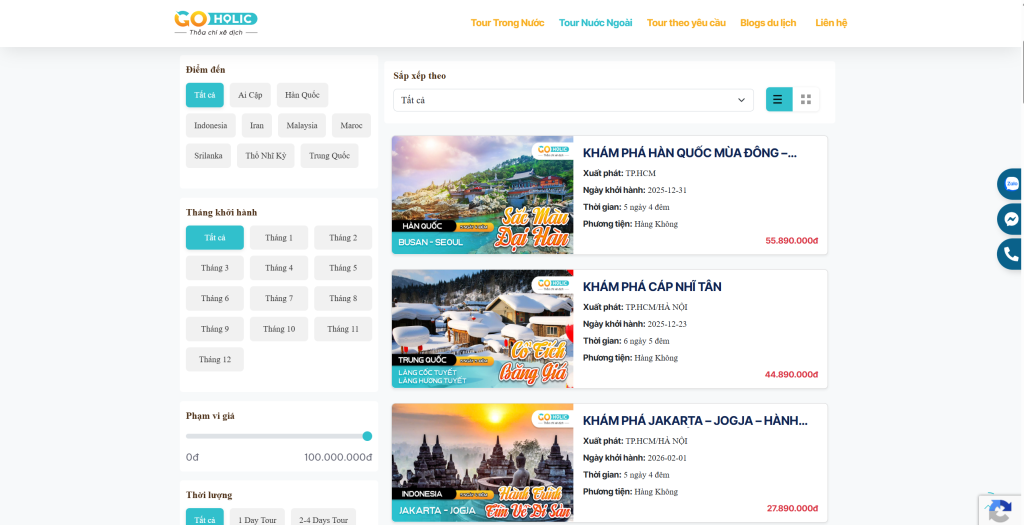Enable the Thổ Nhĩ Kỳ destination filter
The height and width of the screenshot is (525, 1024).
pos(265,156)
